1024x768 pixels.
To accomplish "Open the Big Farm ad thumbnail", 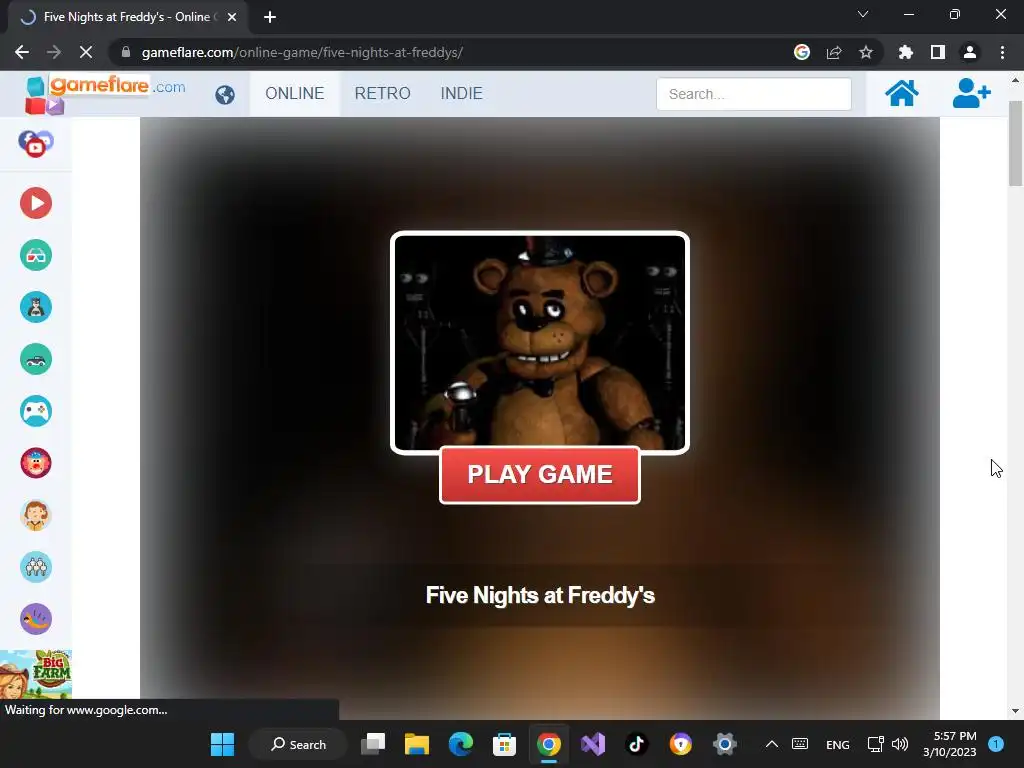I will pos(36,674).
